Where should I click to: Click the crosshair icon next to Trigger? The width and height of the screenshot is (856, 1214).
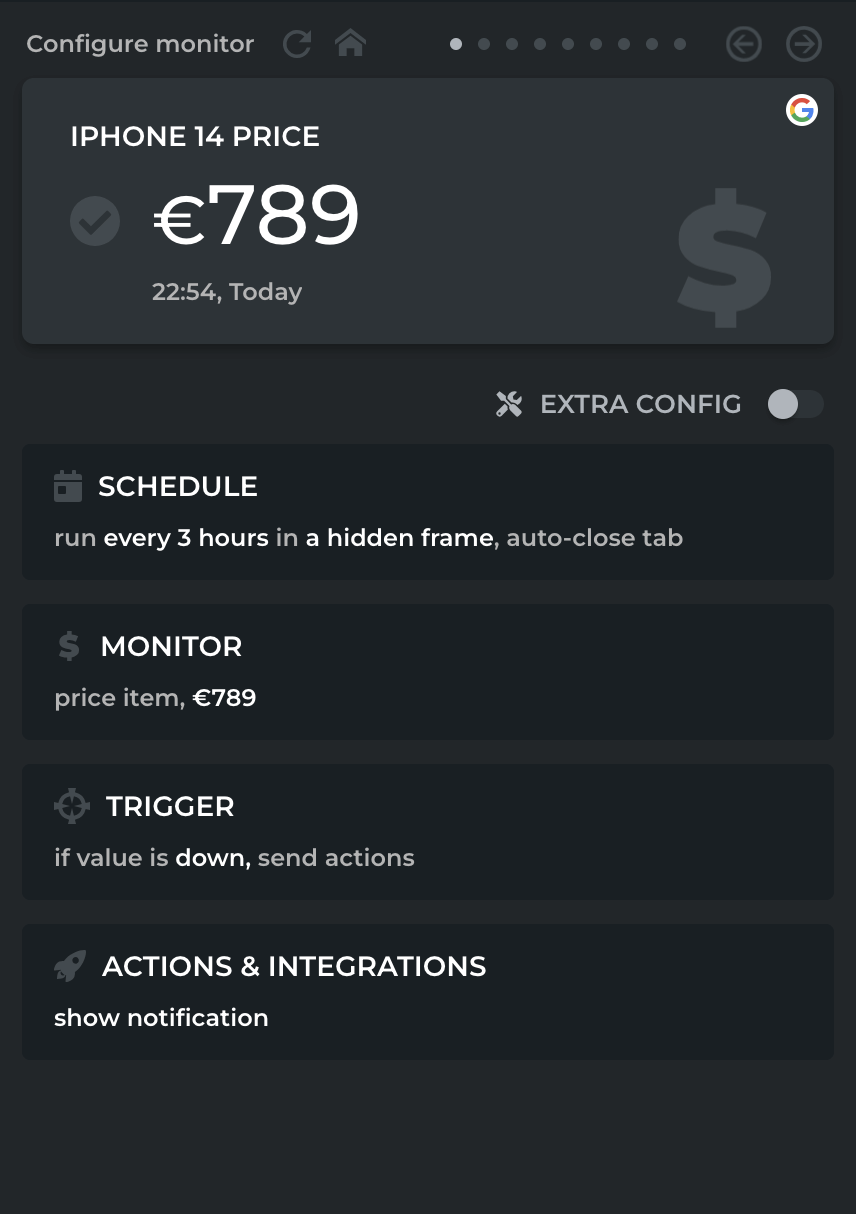pyautogui.click(x=72, y=806)
